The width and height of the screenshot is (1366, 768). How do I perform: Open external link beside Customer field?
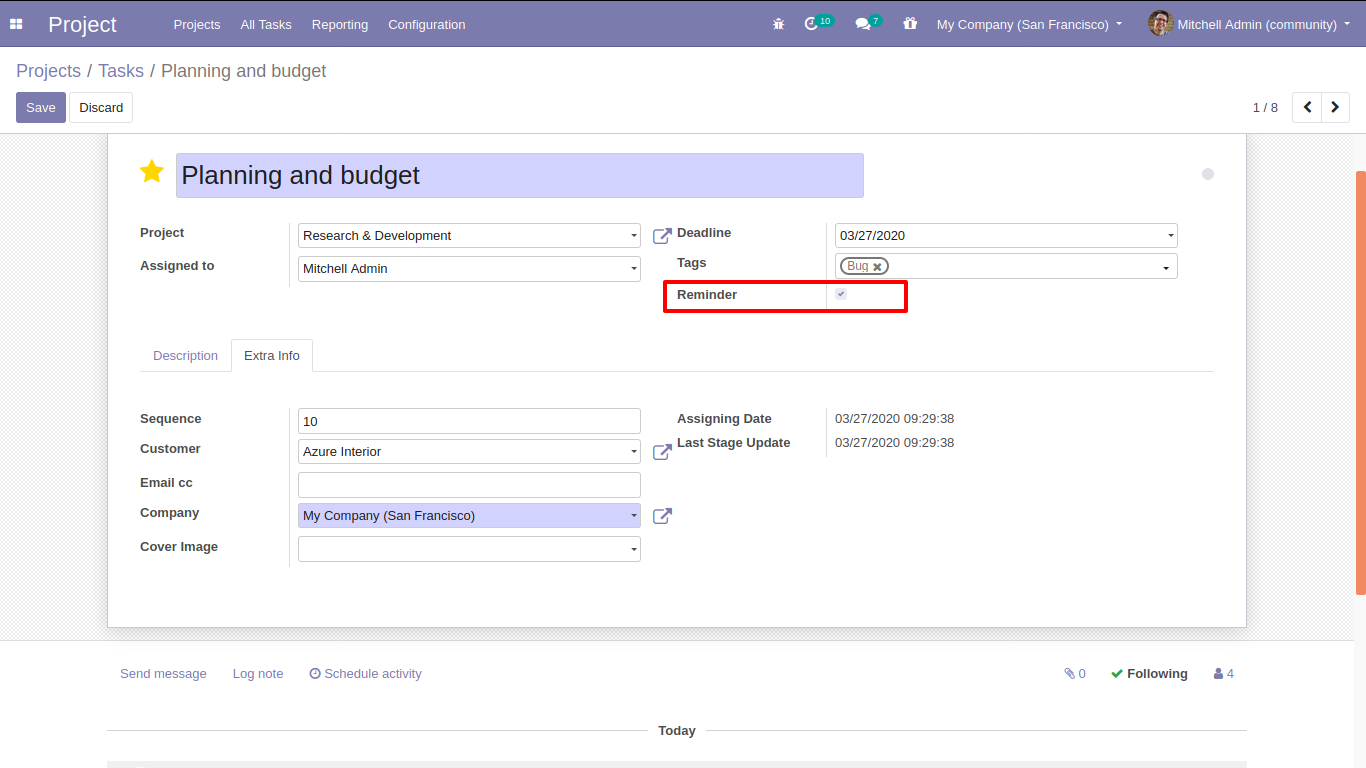[662, 452]
